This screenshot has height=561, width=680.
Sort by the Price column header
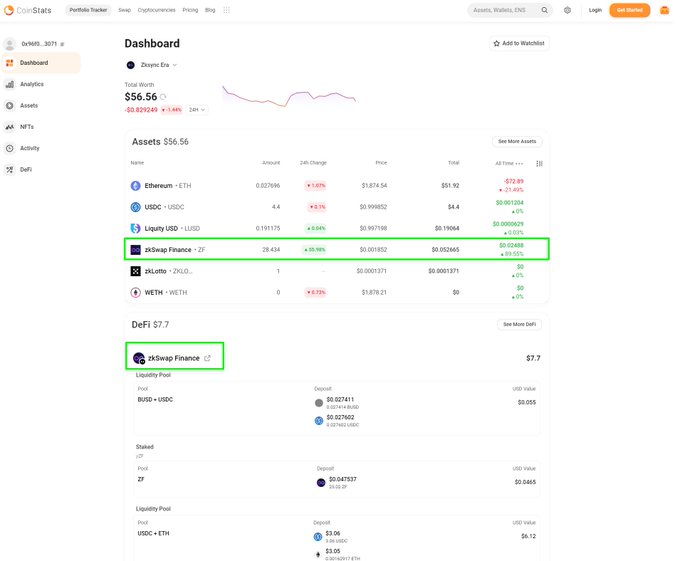[381, 163]
